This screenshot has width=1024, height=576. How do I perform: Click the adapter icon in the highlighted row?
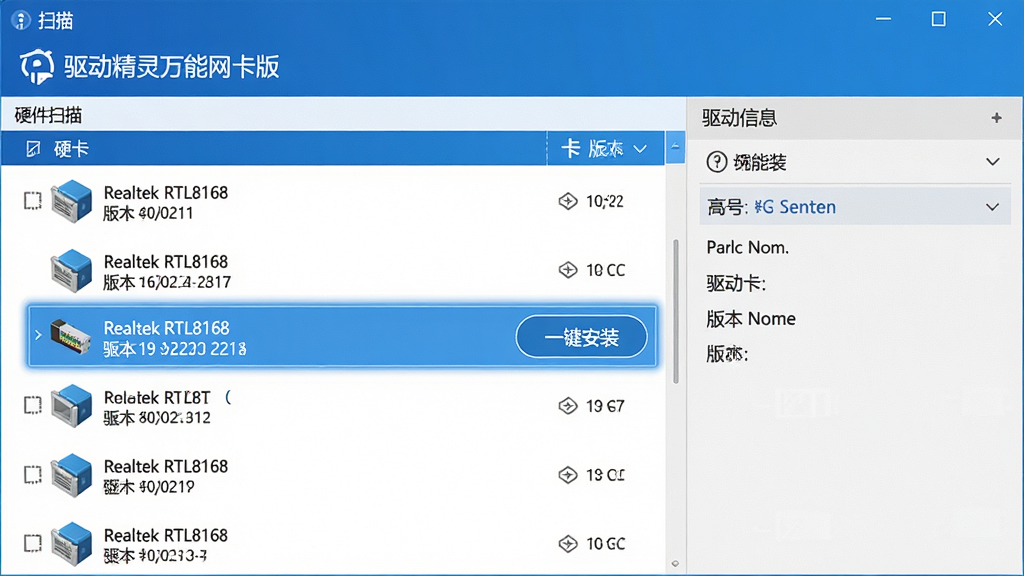[71, 337]
